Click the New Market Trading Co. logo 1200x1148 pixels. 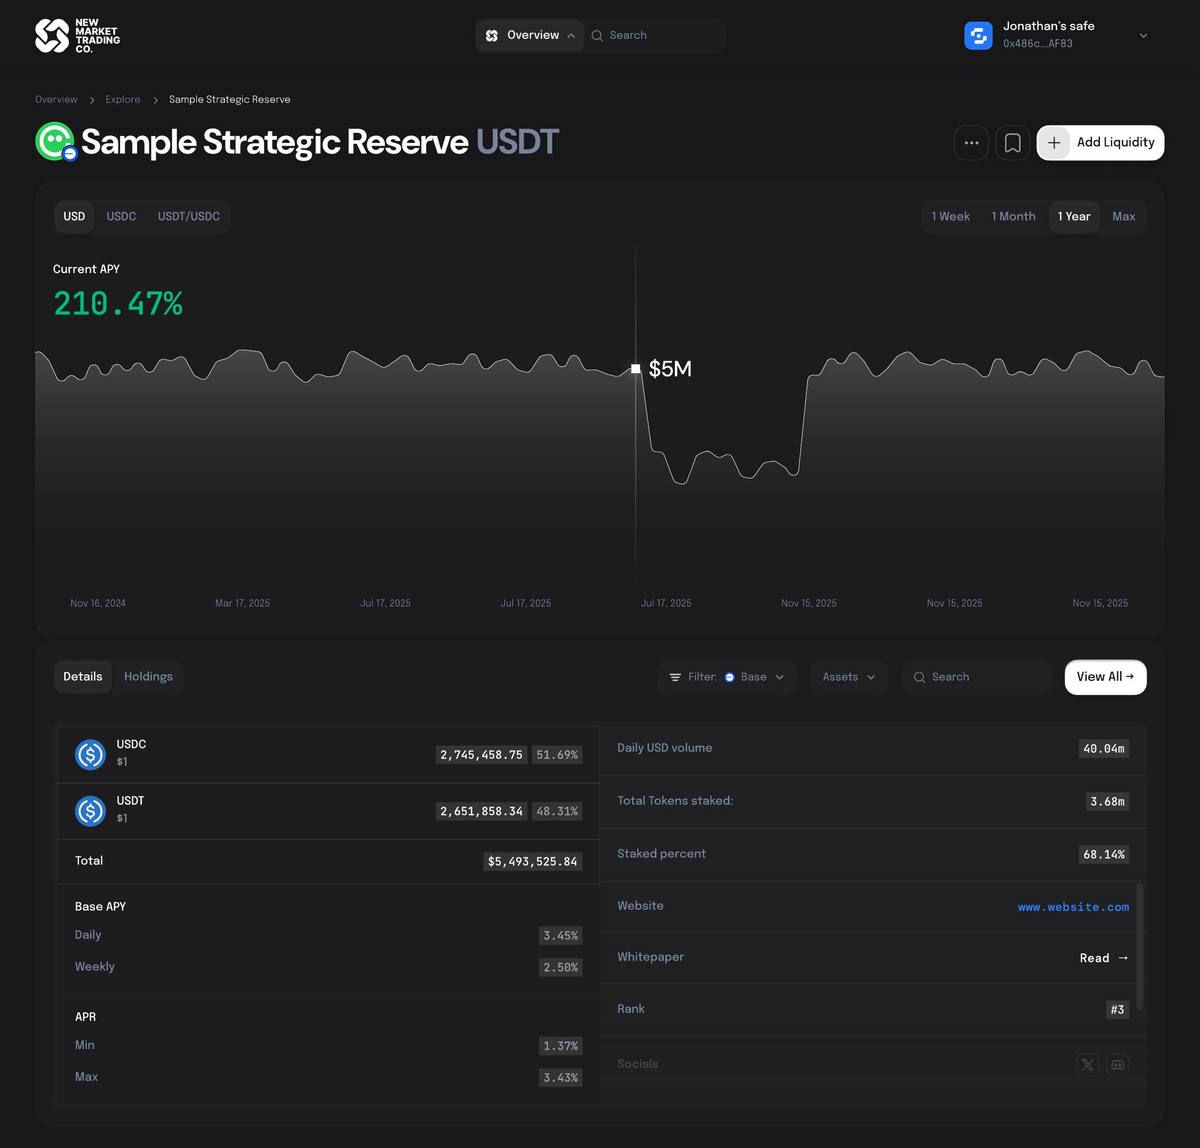point(77,35)
